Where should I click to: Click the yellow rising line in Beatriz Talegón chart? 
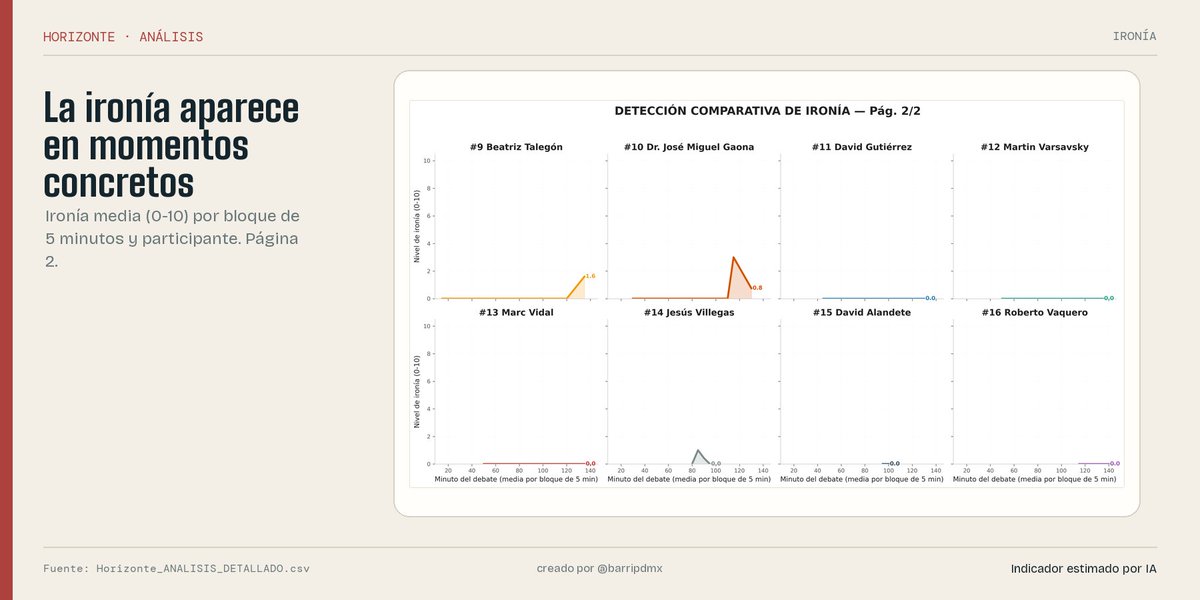(576, 287)
